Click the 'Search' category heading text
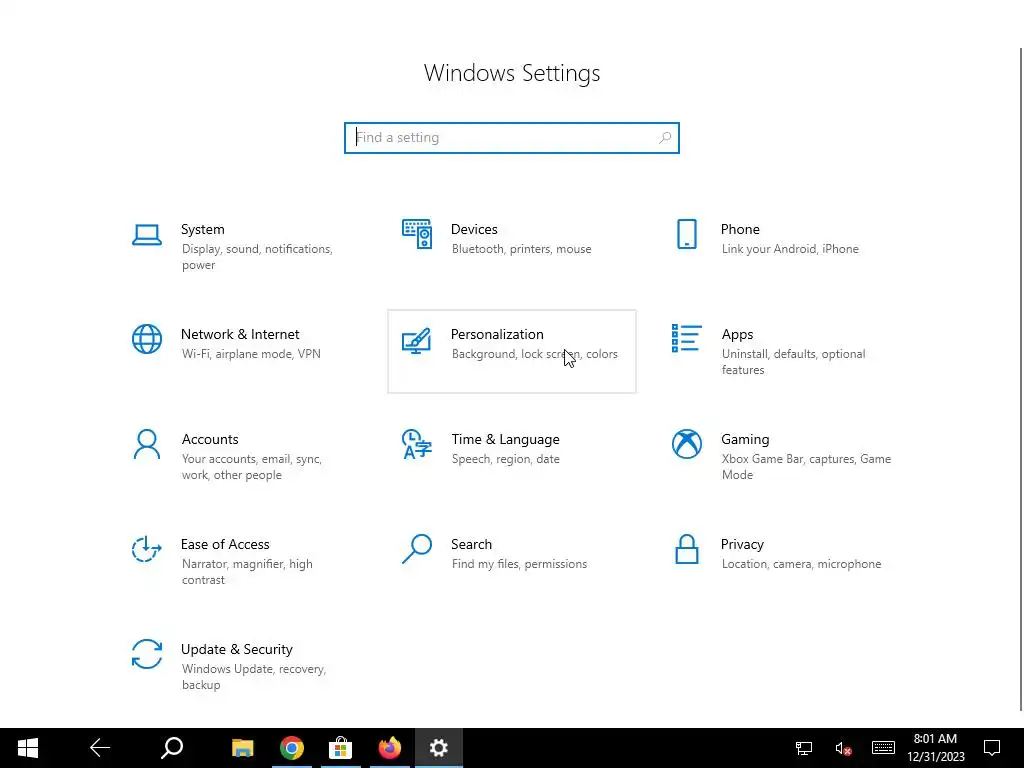The width and height of the screenshot is (1024, 768). coord(471,545)
